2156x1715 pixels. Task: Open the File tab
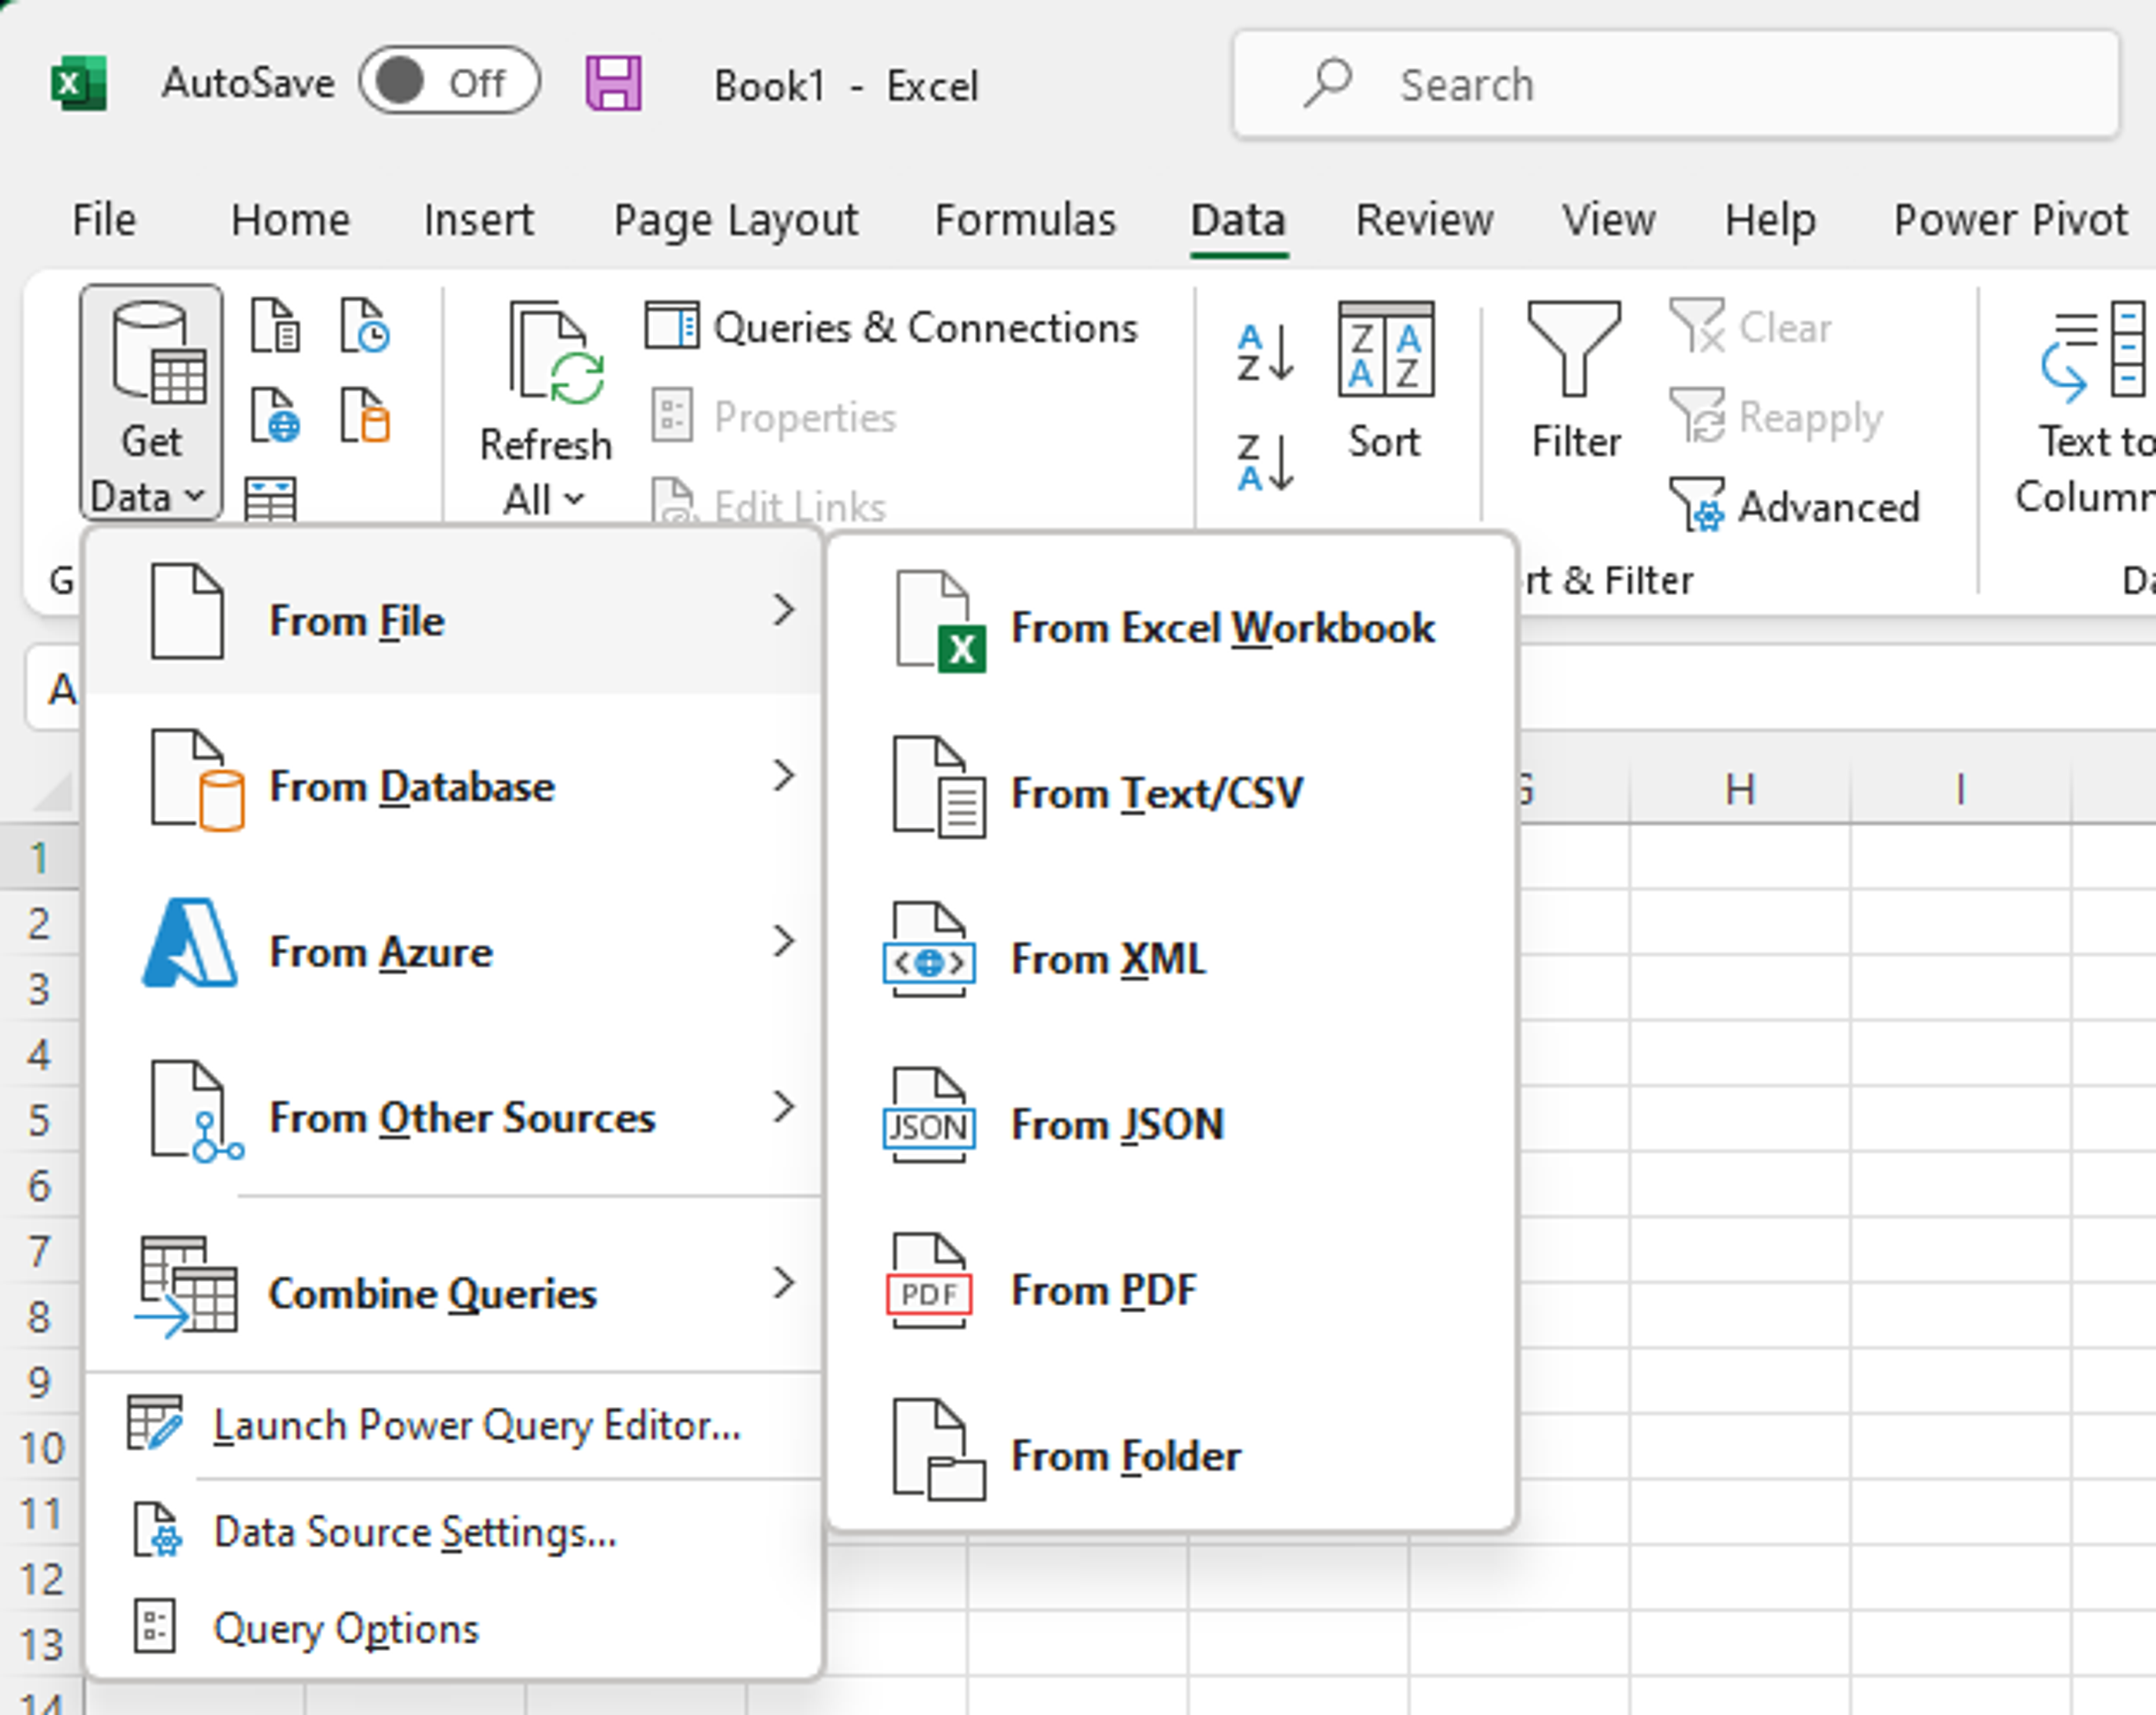click(104, 219)
